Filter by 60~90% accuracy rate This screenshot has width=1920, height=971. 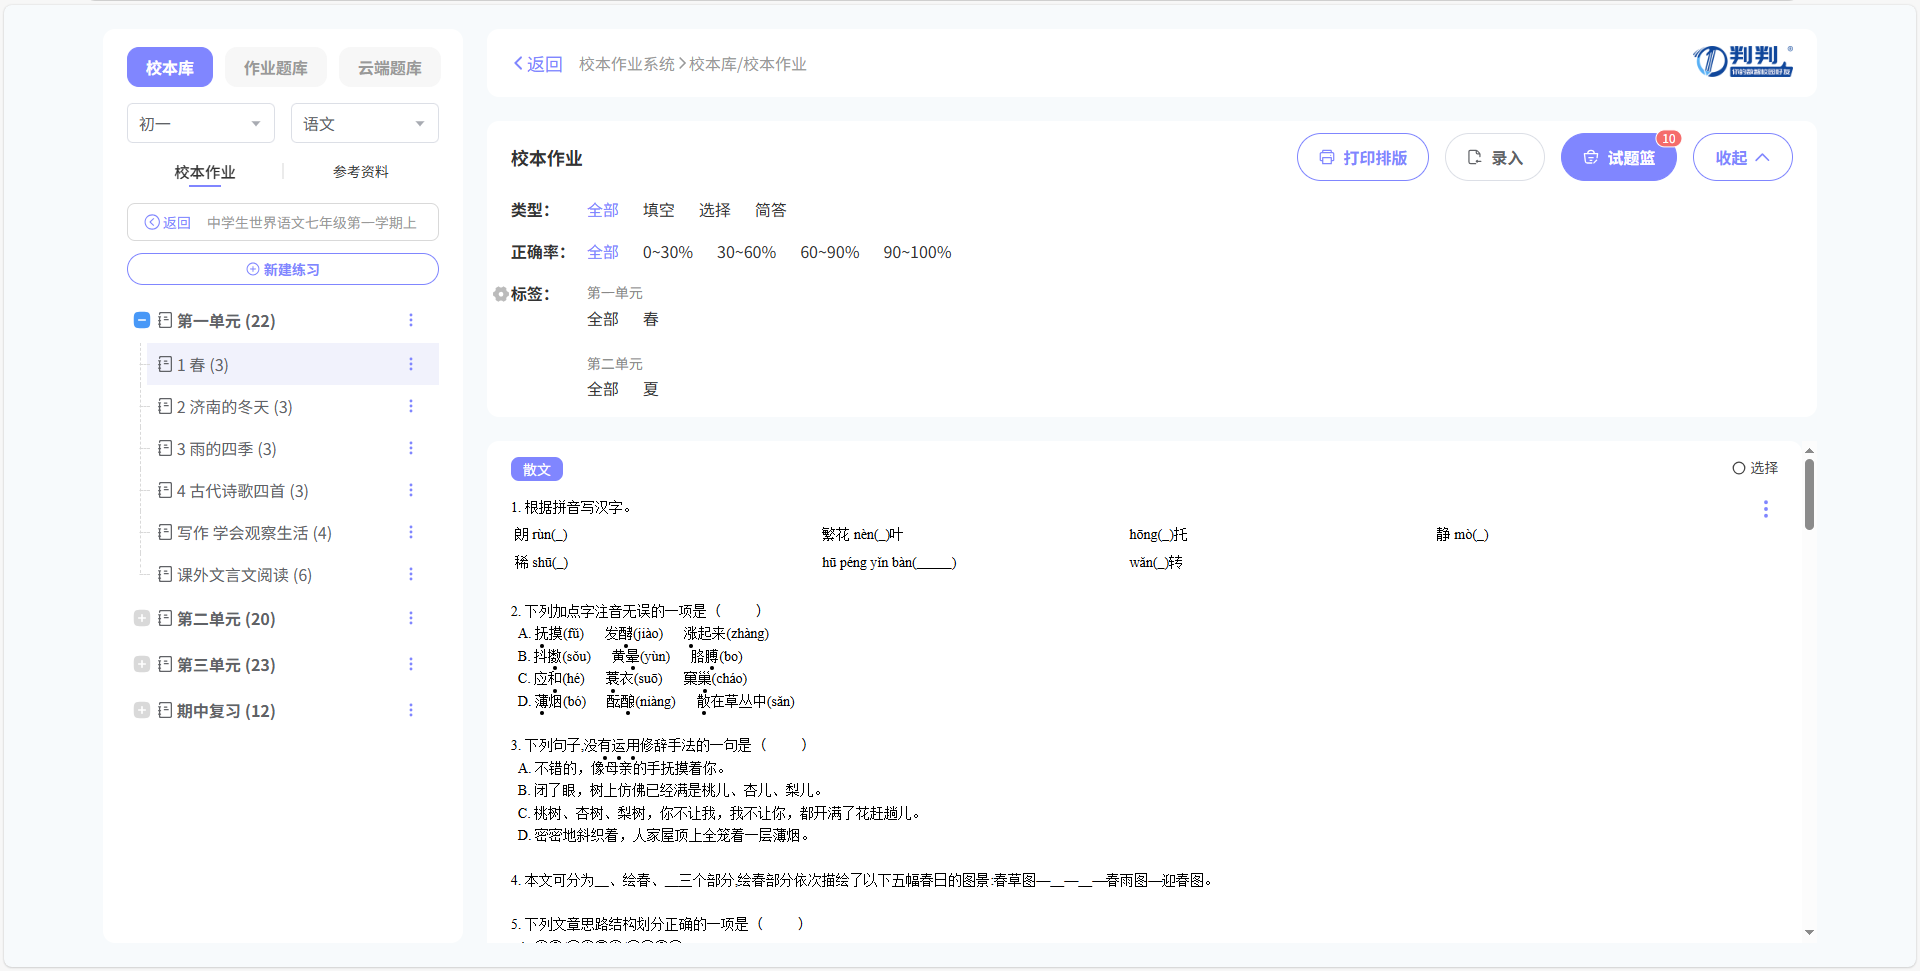[829, 252]
